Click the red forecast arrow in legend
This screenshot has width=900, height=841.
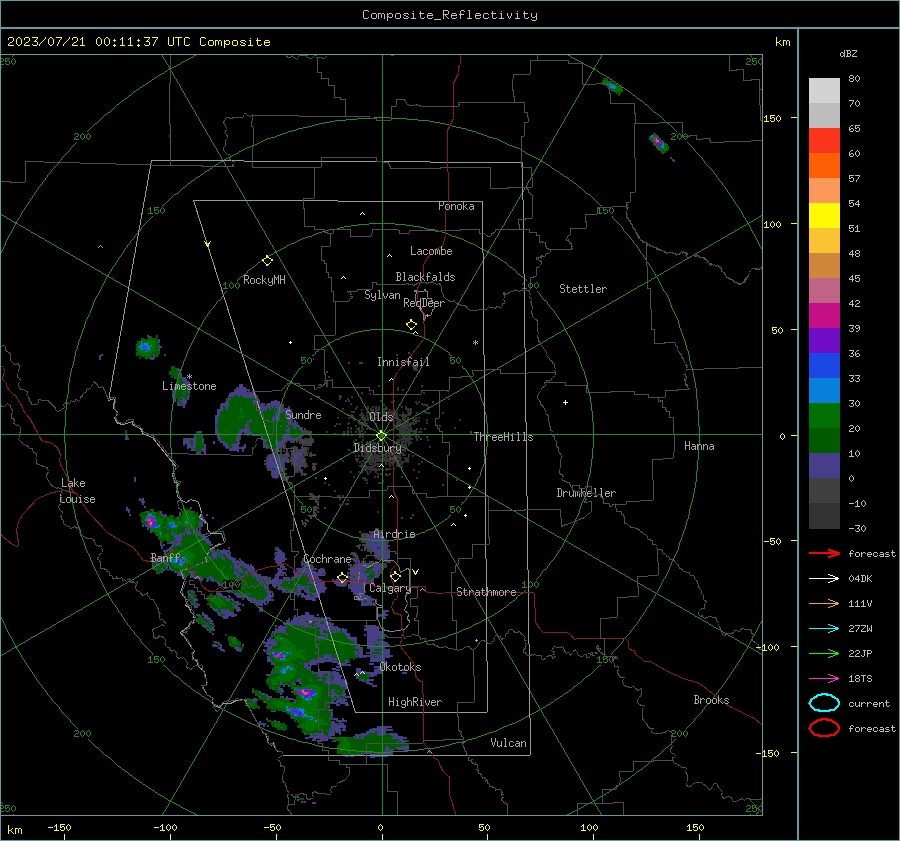[824, 553]
